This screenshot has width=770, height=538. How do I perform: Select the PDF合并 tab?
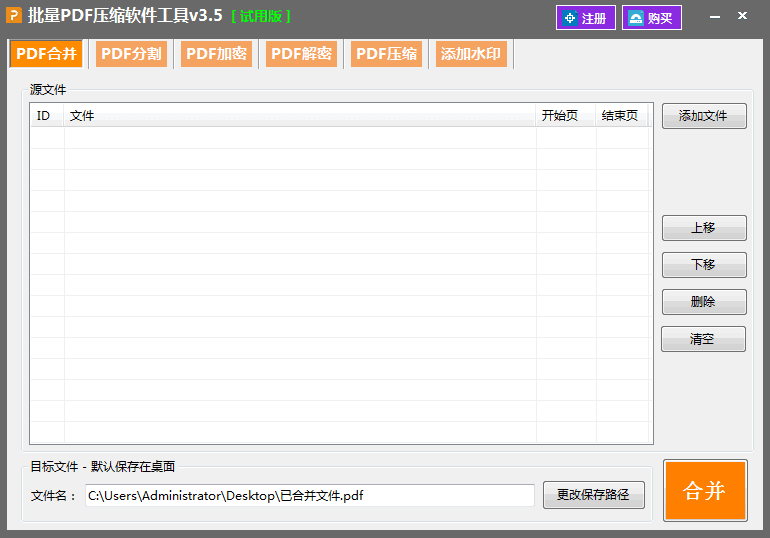(47, 54)
